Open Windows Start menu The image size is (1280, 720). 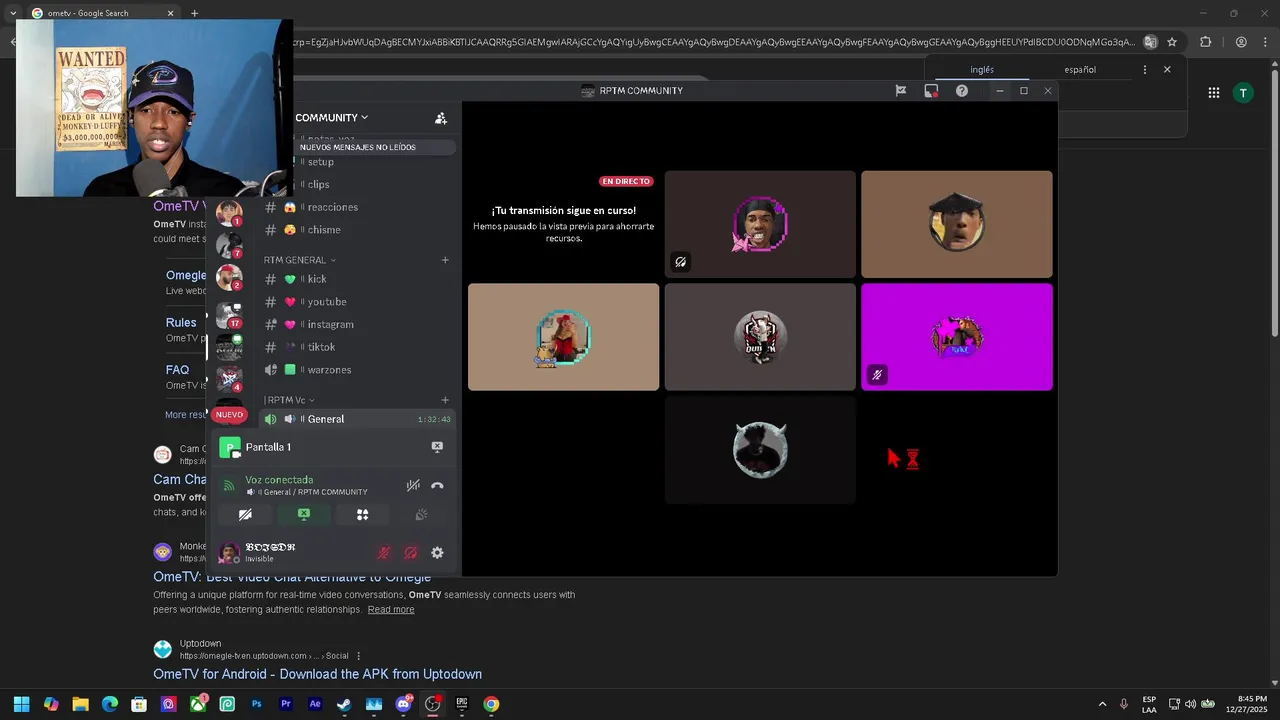pos(21,704)
